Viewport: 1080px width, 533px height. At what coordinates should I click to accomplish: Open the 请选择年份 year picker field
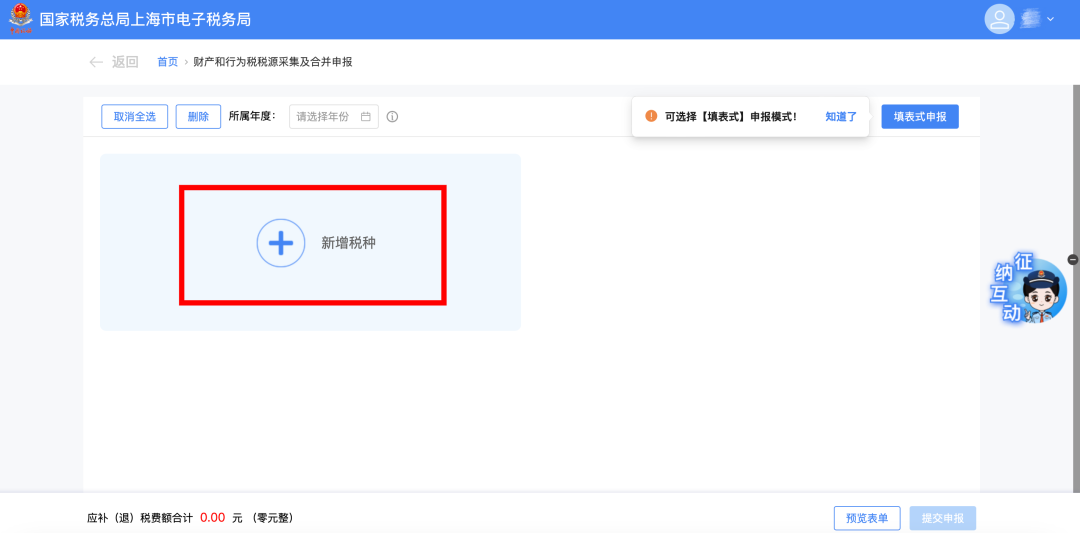pos(333,116)
